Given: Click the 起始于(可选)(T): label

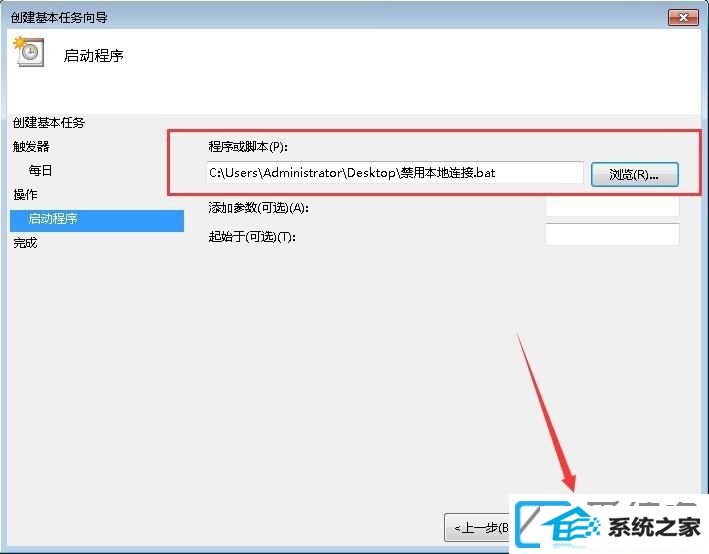Looking at the screenshot, I should [252, 237].
